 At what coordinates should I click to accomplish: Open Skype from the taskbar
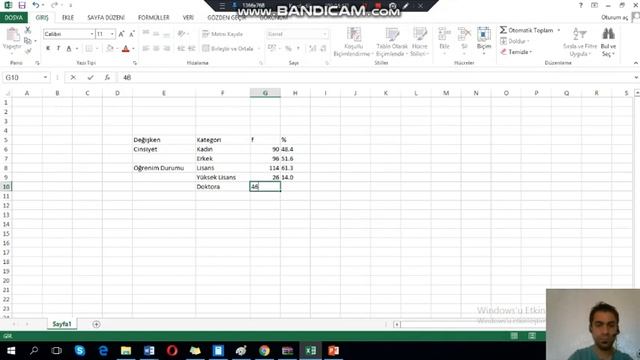[x=80, y=351]
